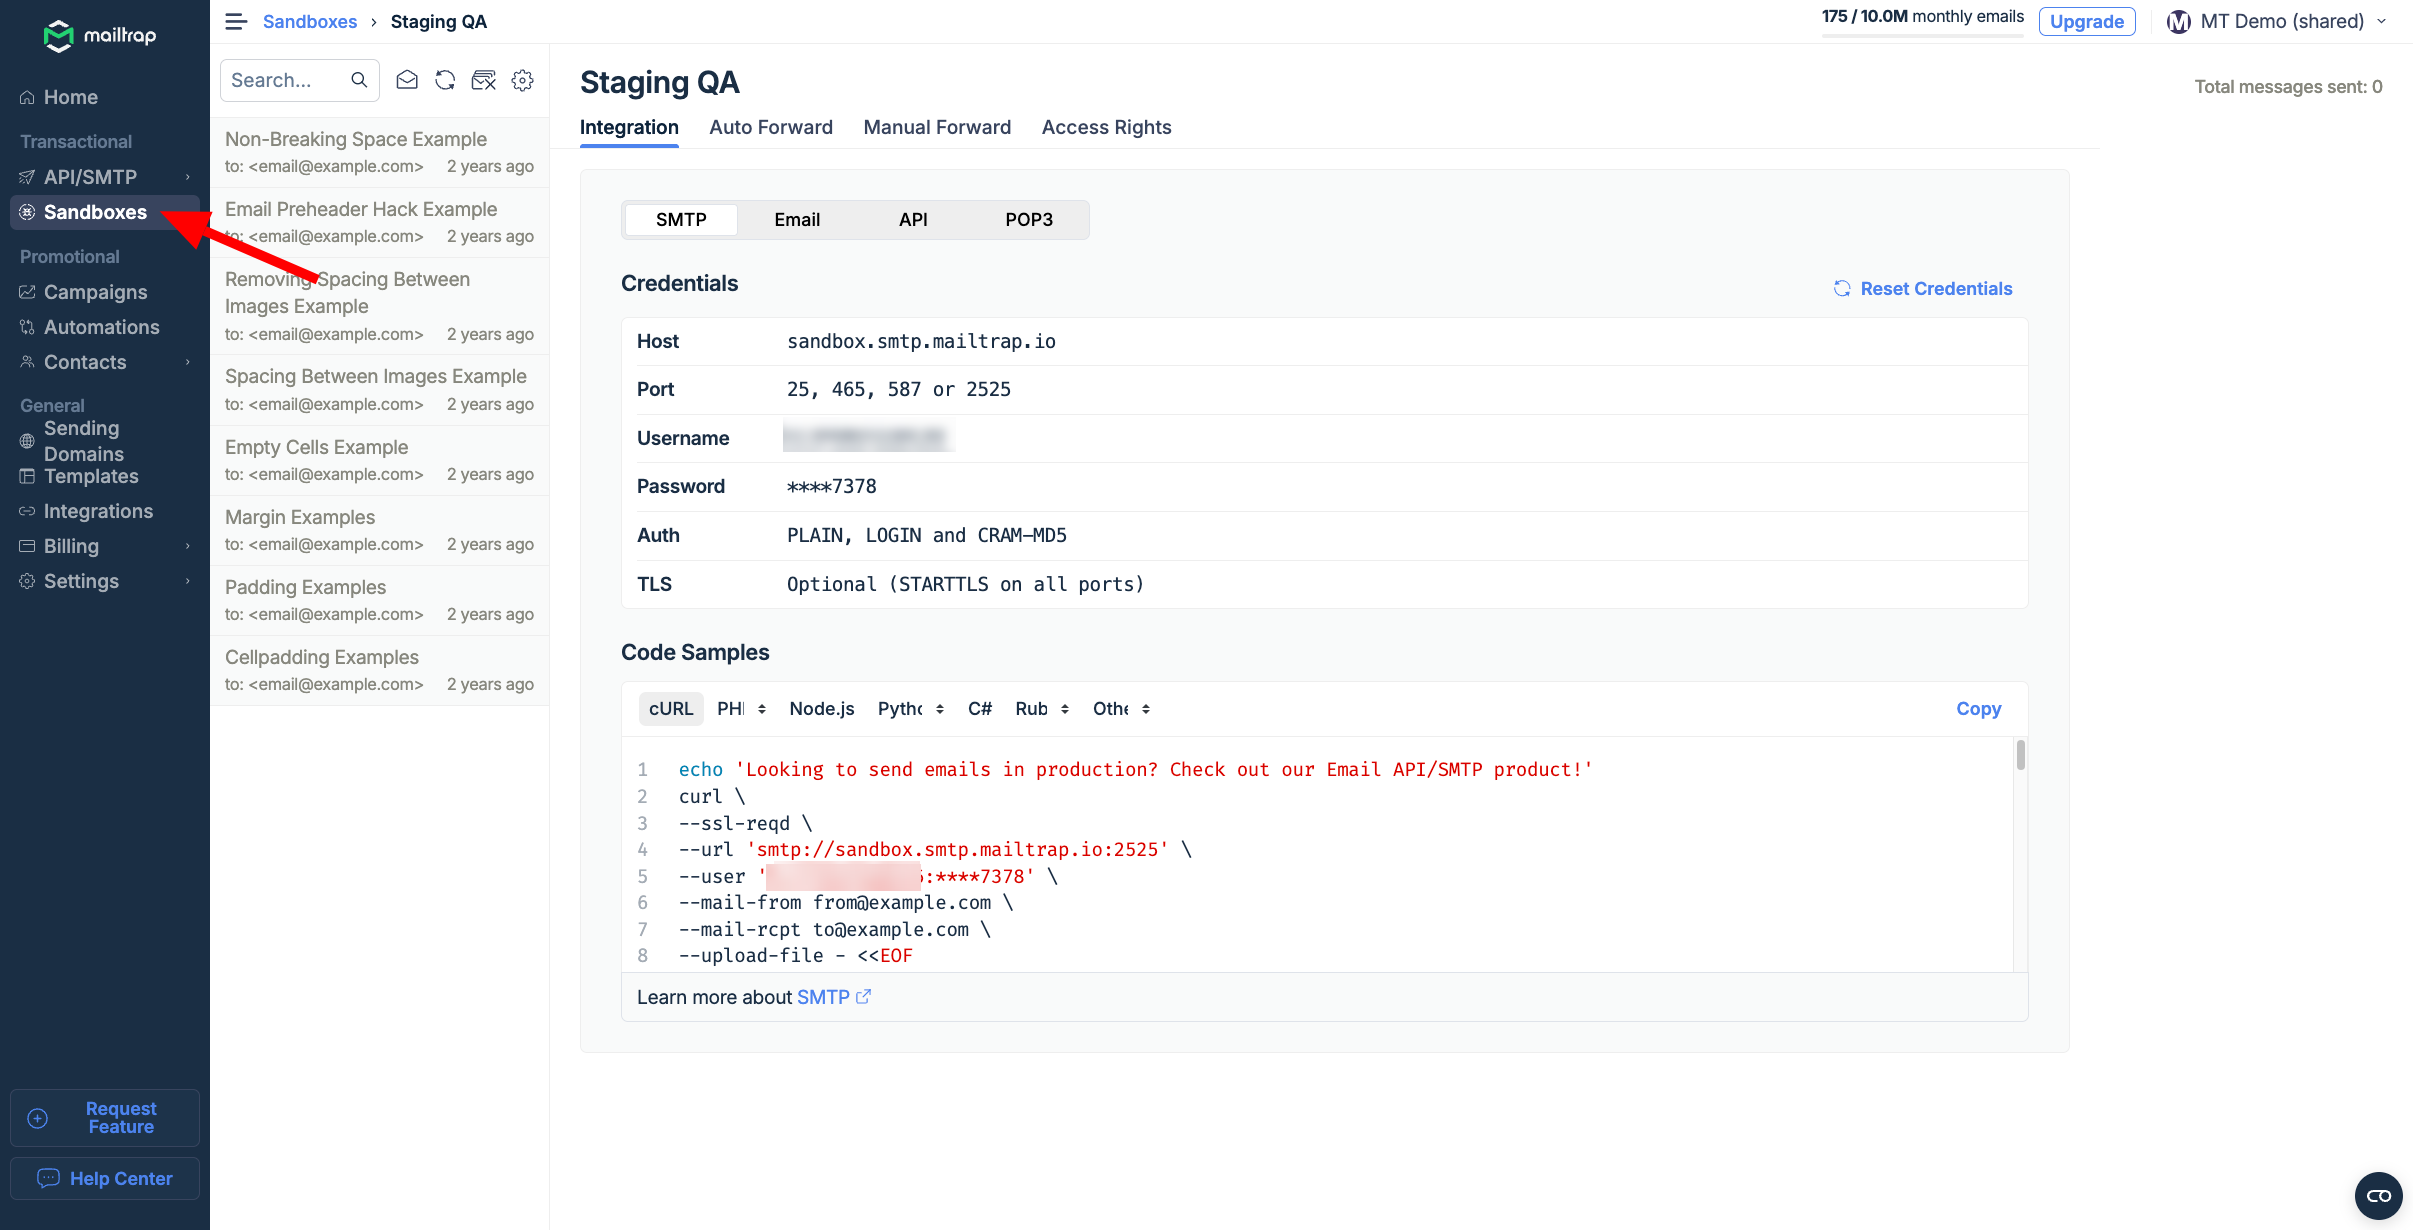
Task: Click the clear inbox icon
Action: point(483,80)
